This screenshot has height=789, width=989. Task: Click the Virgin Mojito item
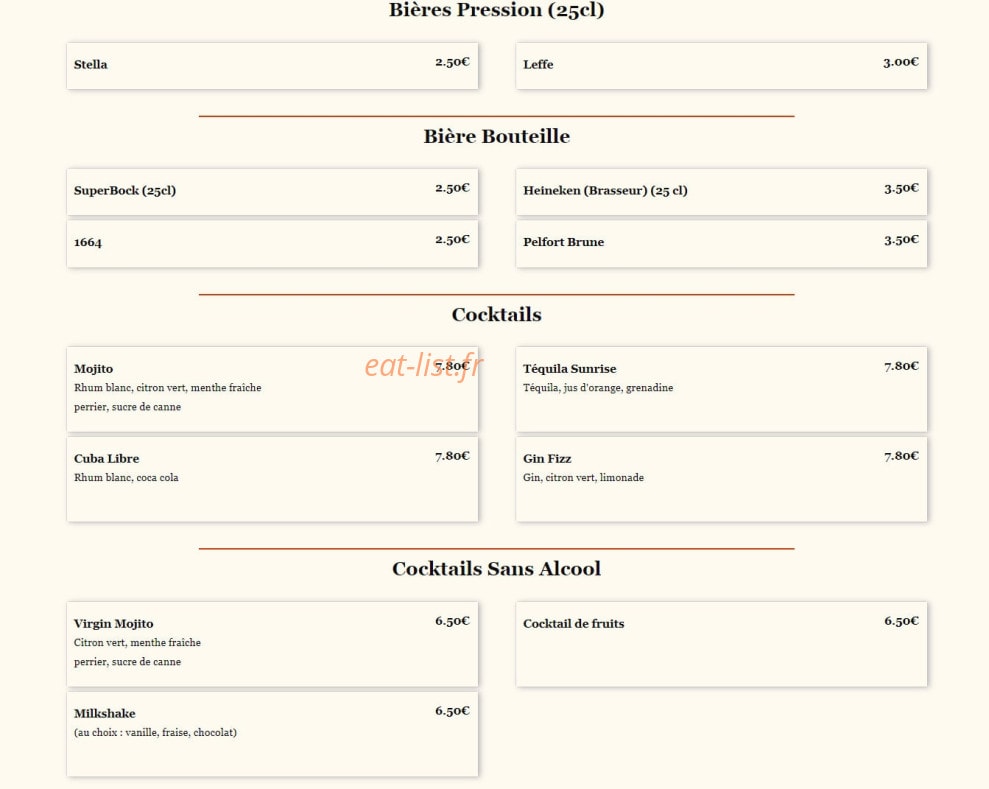click(x=272, y=644)
